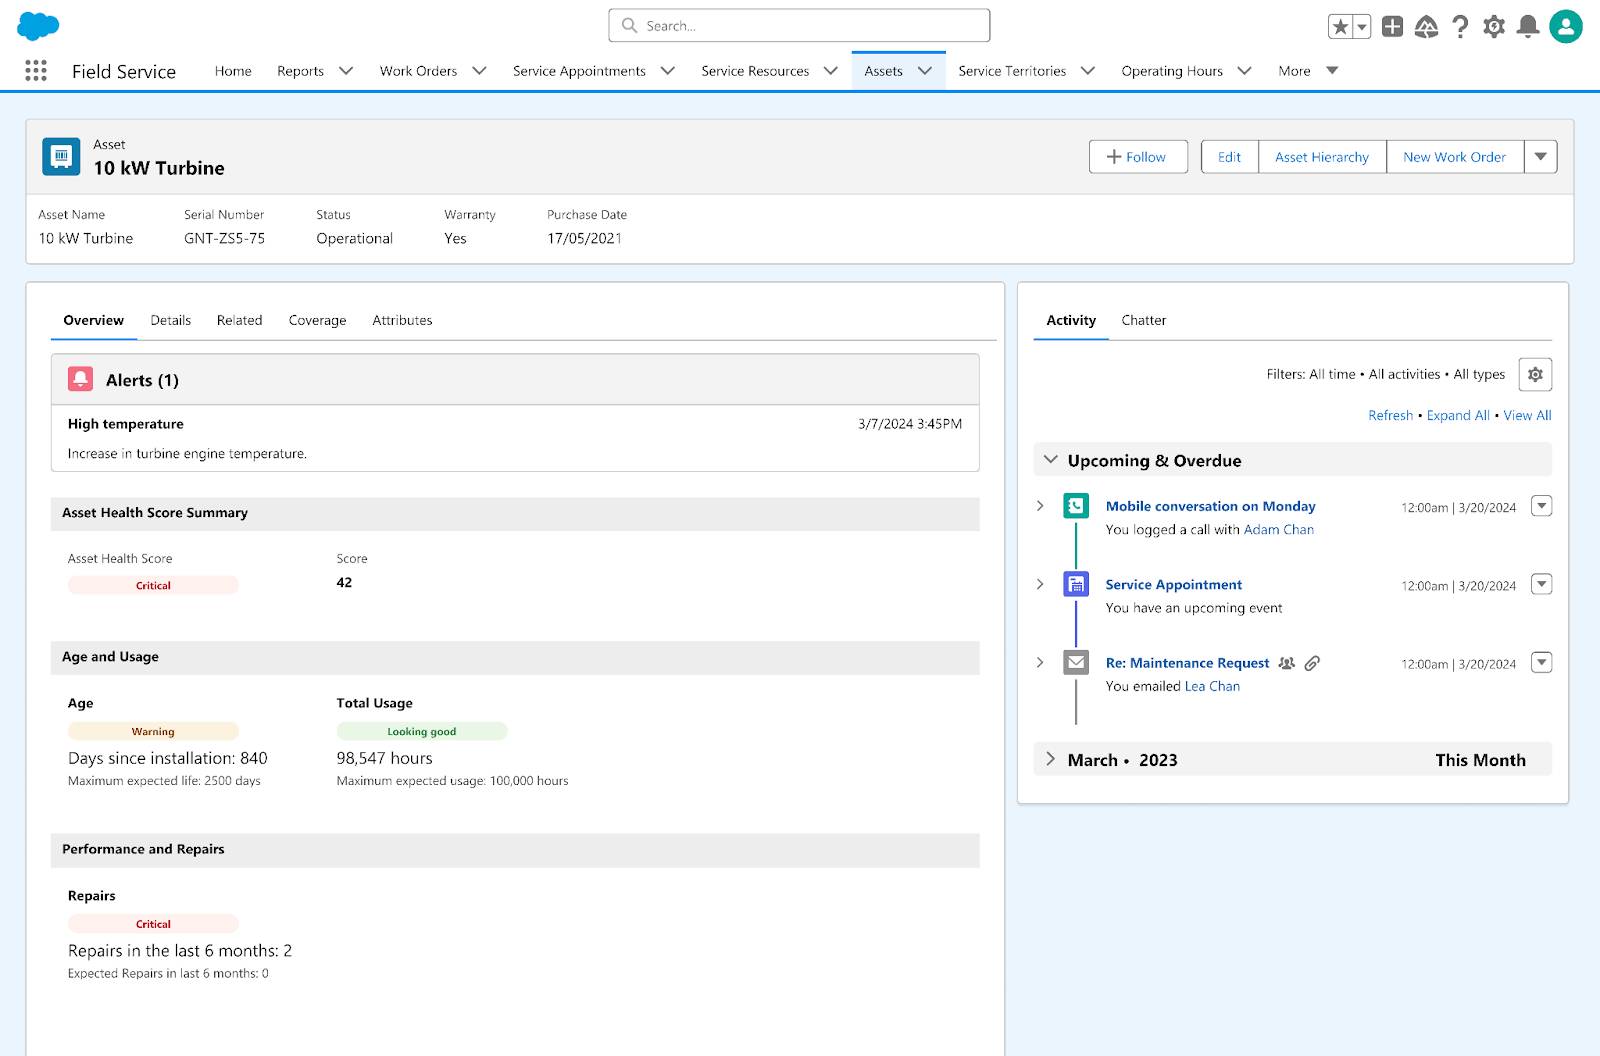This screenshot has width=1600, height=1056.
Task: Expand the Service Resources dropdown chevron
Action: point(831,71)
